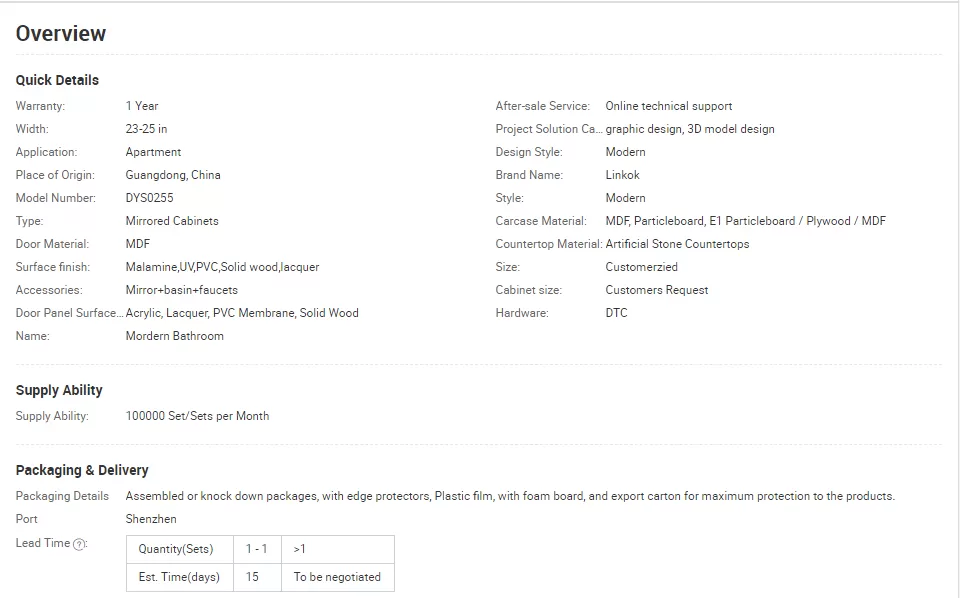Click the 'Artificial Stone Countertops' value
This screenshot has width=960, height=598.
677,244
